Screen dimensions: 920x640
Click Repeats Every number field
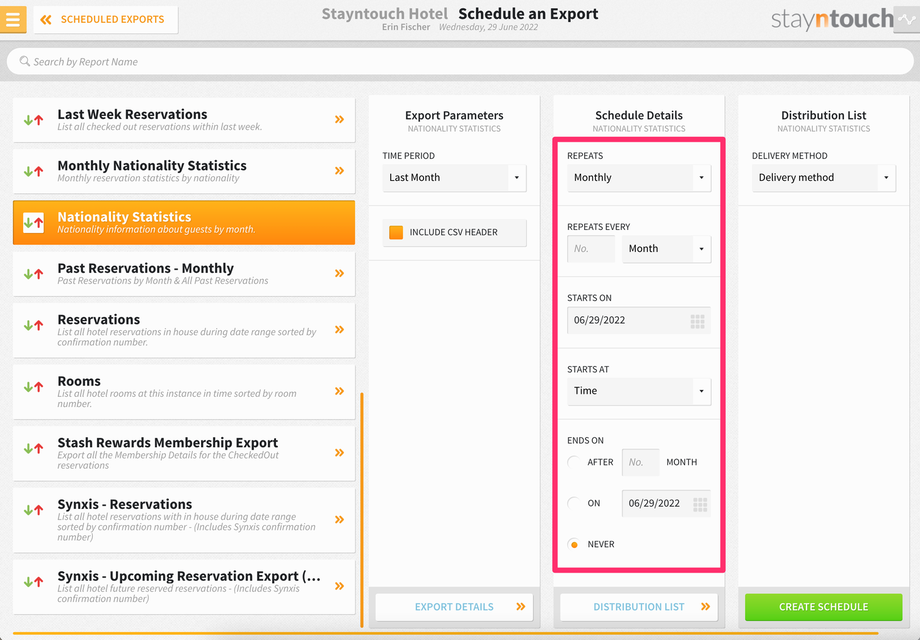point(591,249)
